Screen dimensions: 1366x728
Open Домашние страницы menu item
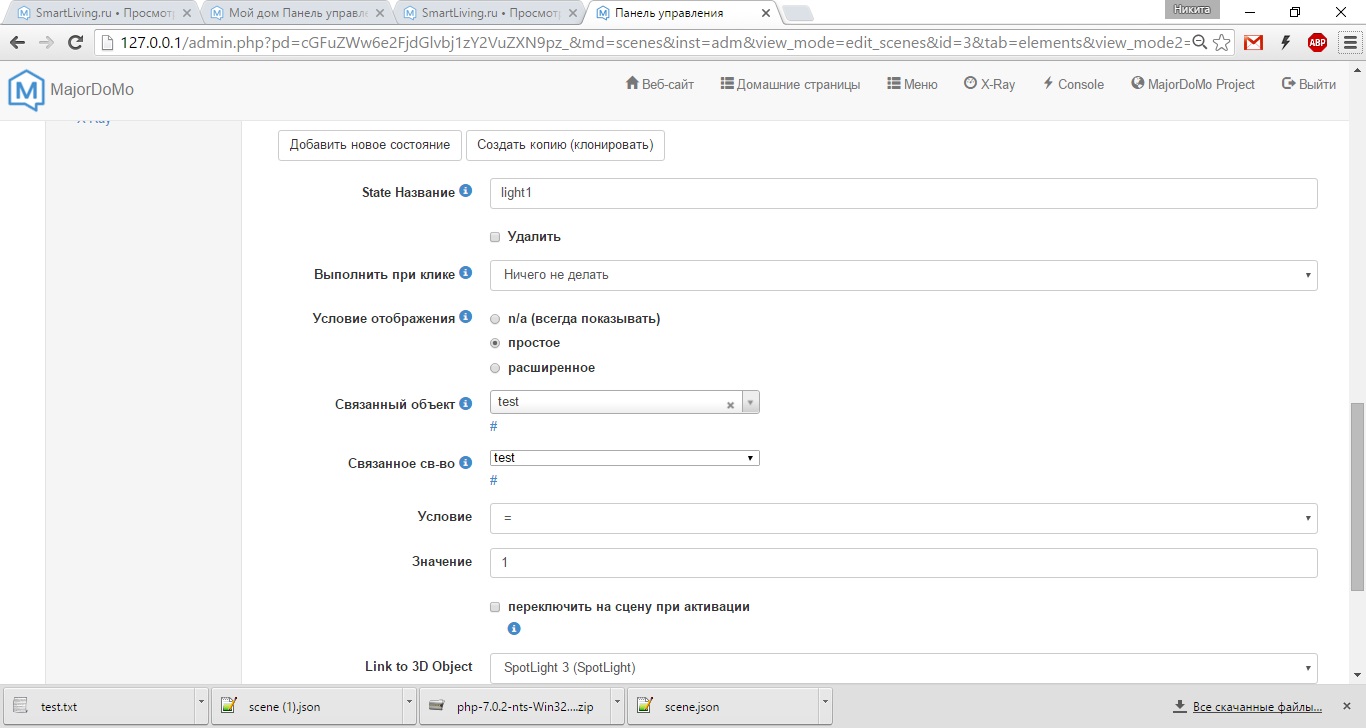click(x=790, y=84)
